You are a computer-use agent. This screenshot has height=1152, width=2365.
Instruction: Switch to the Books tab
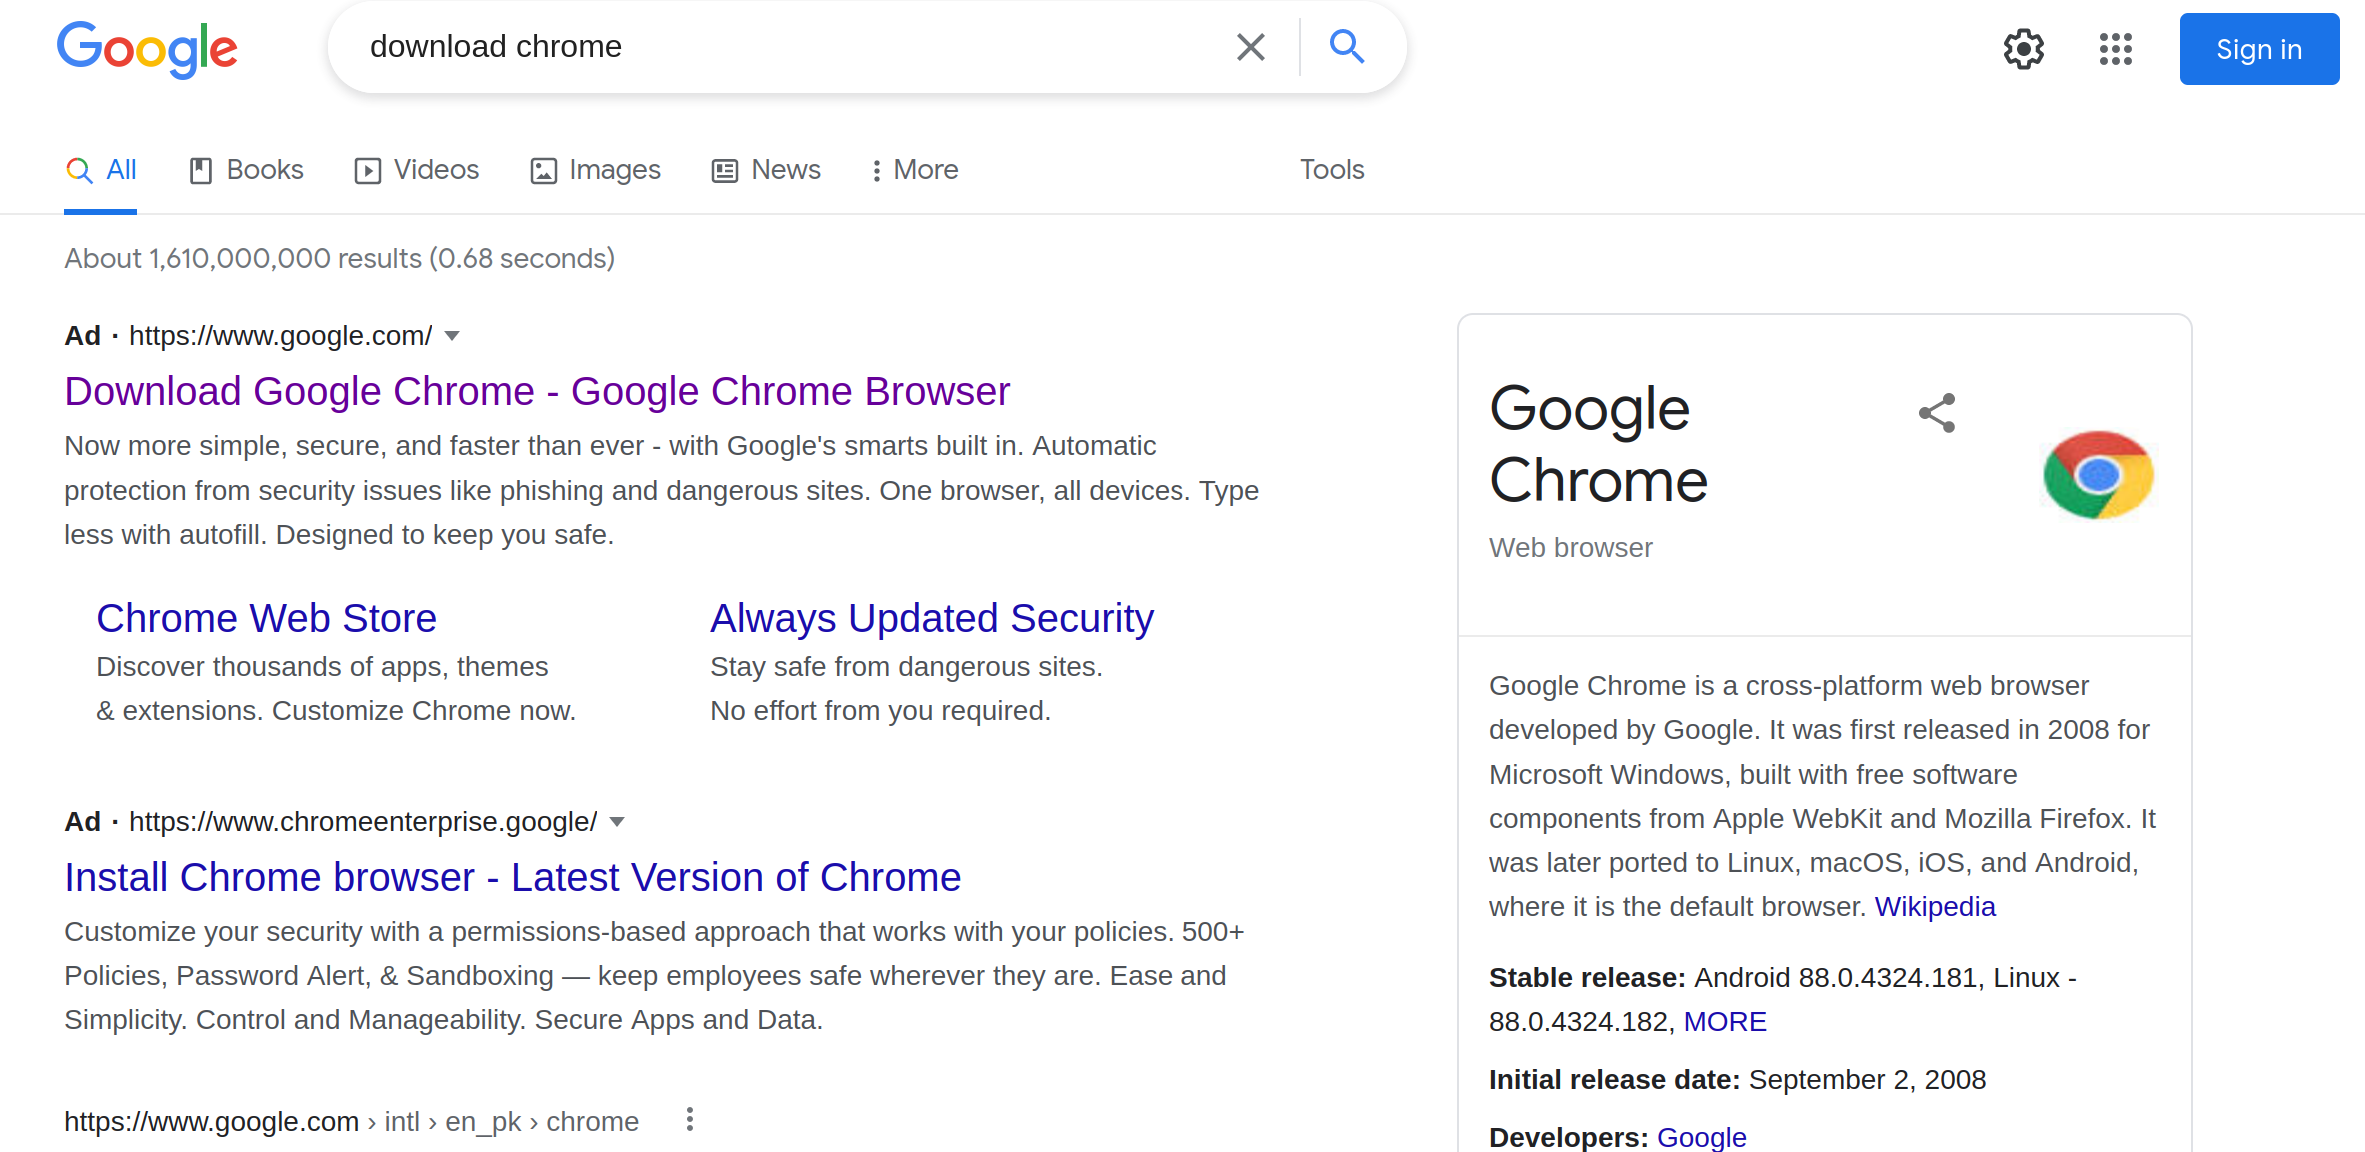tap(246, 170)
